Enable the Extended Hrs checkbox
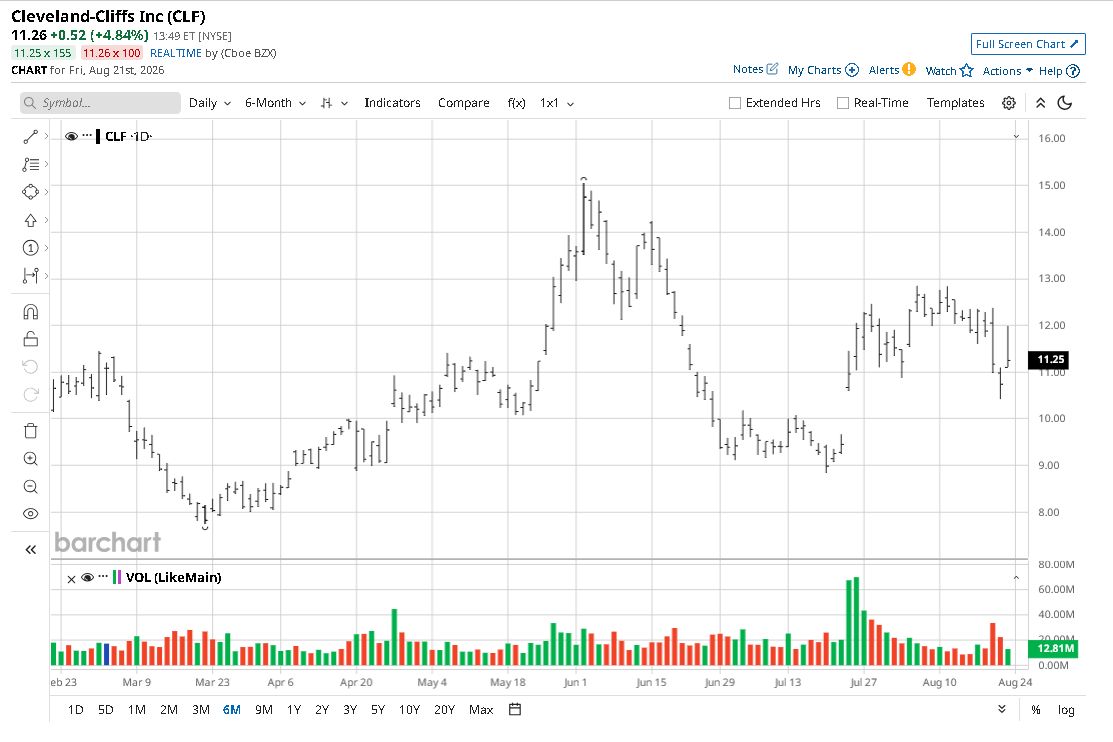 (x=735, y=103)
